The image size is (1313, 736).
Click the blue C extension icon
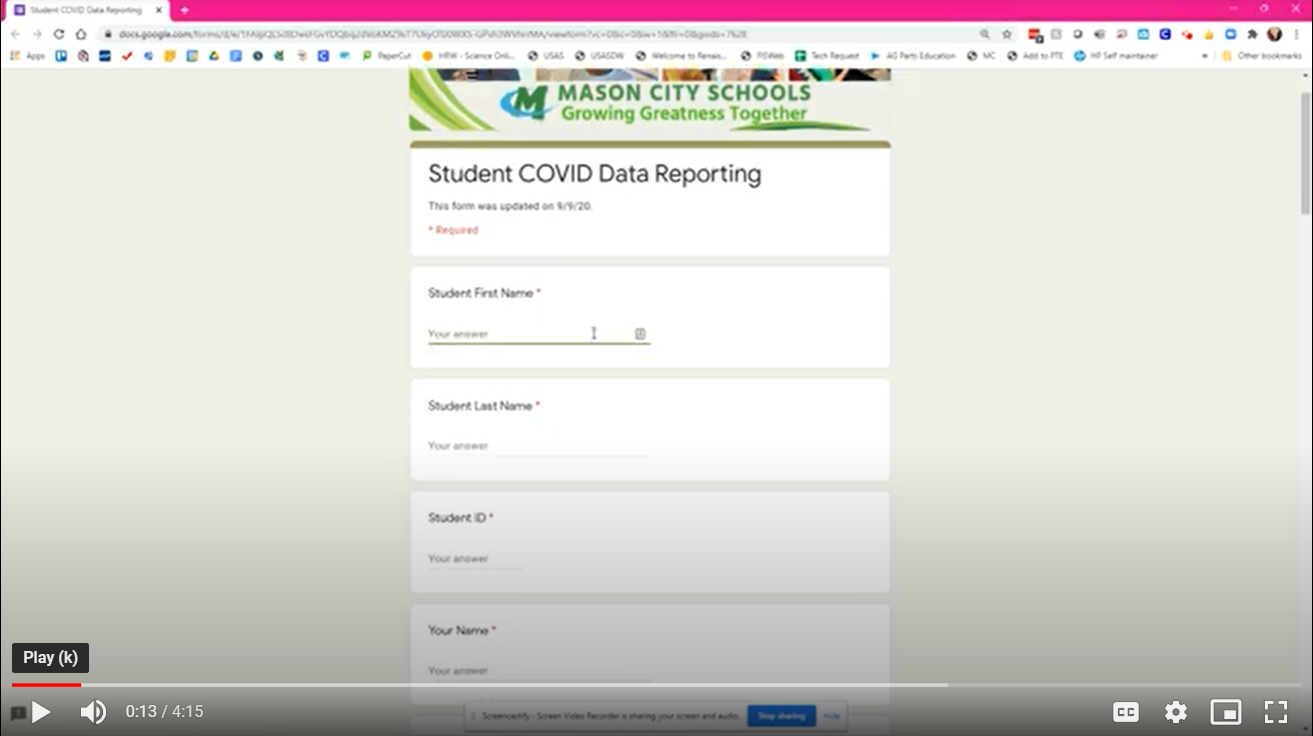pyautogui.click(x=1165, y=34)
